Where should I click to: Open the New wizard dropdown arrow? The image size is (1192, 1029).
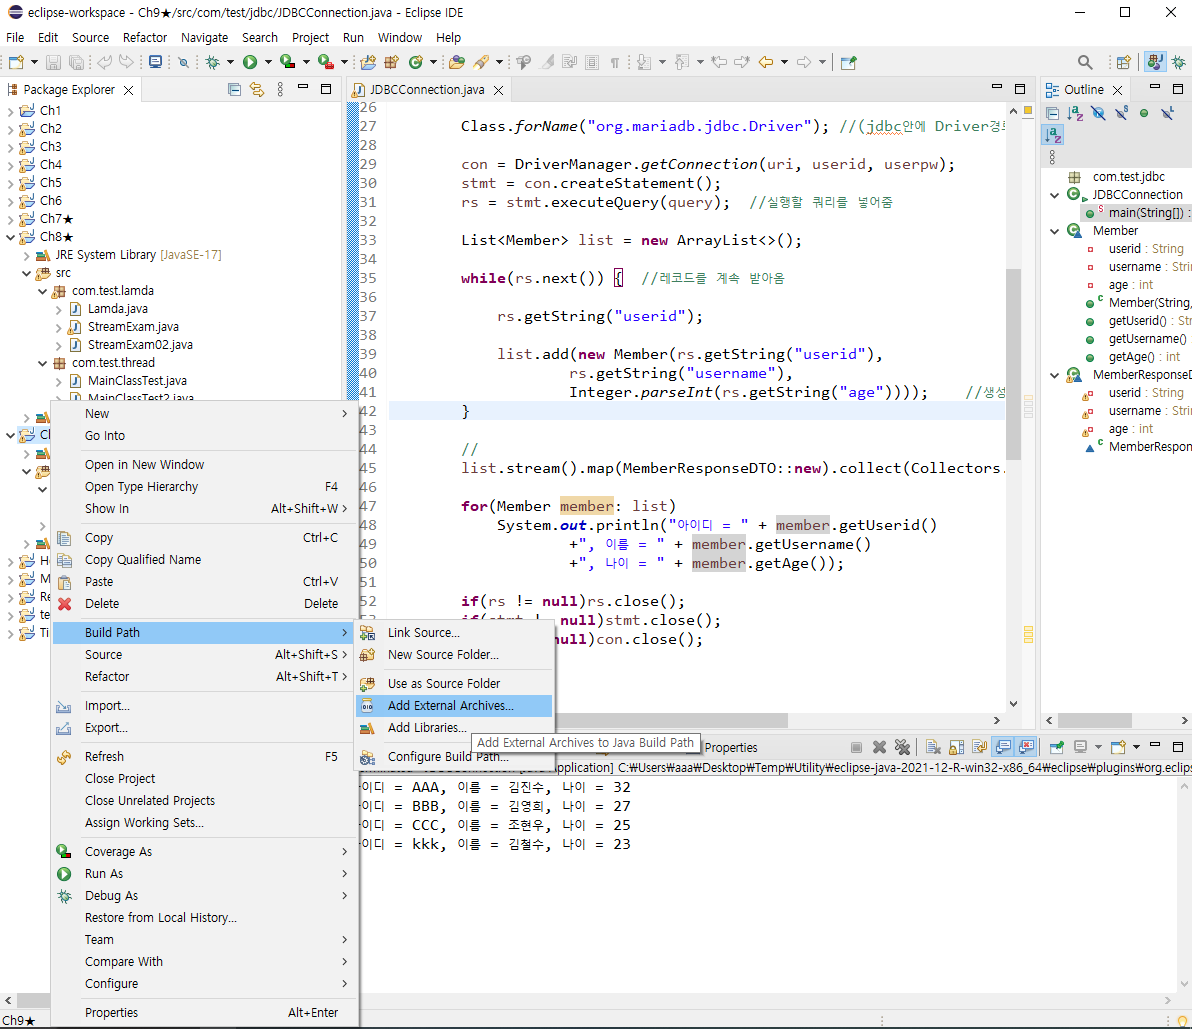[34, 62]
